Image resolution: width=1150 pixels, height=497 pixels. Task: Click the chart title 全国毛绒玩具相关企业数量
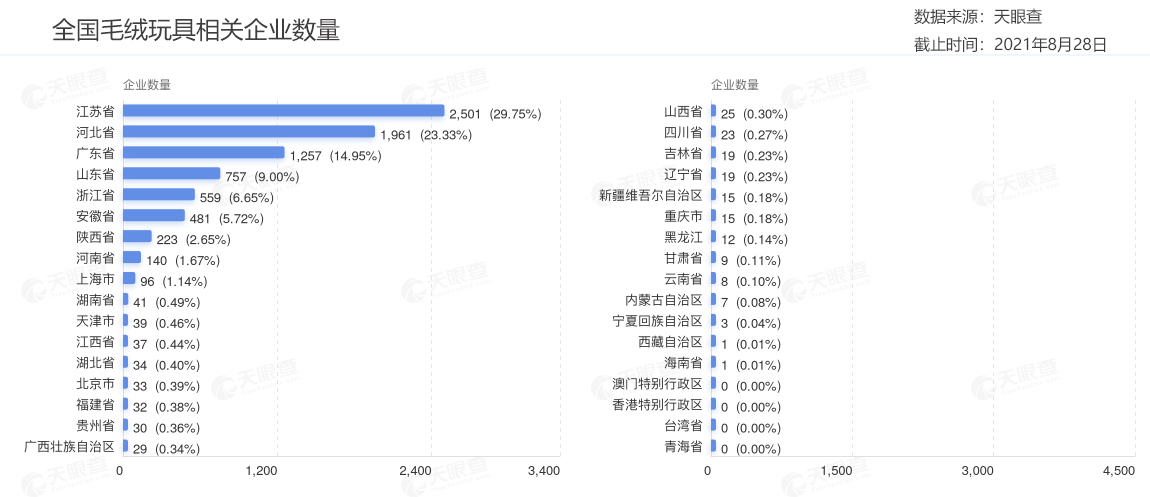tap(196, 30)
